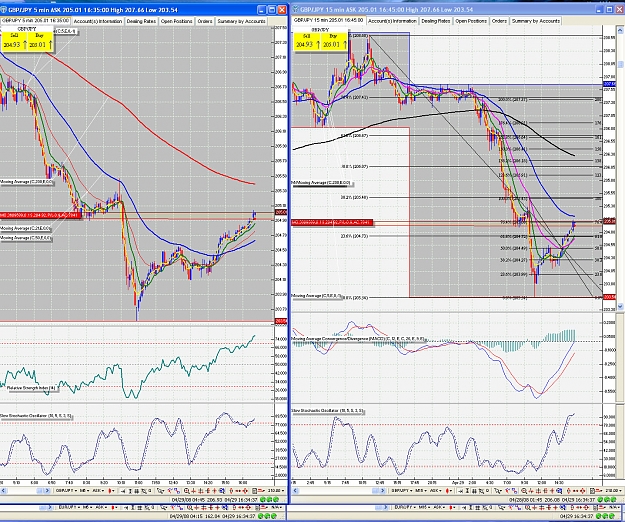The image size is (625, 522).
Task: Select Slow Stochastic Oscillator label in 5 min window
Action: (36, 416)
